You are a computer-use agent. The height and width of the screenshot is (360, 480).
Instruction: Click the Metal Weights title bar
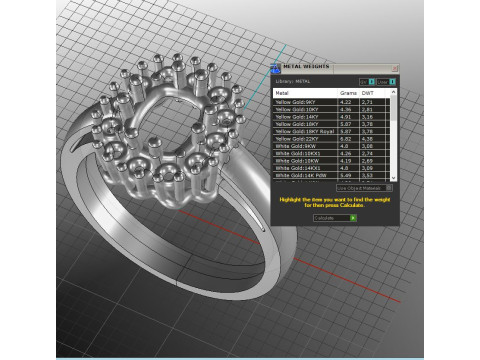335,68
